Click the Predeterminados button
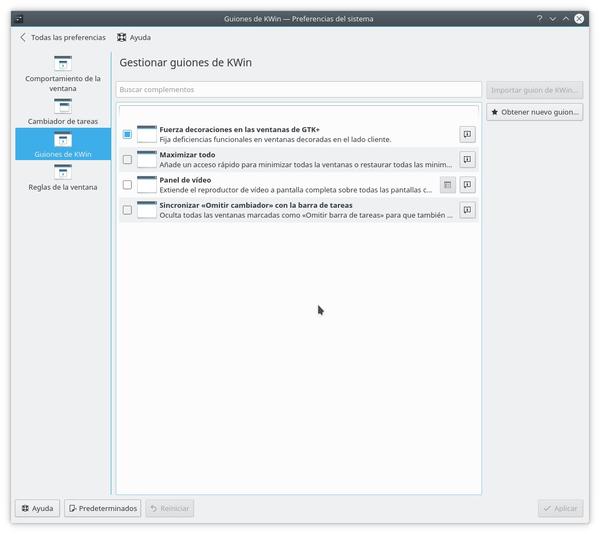The width and height of the screenshot is (600, 534). (x=102, y=508)
